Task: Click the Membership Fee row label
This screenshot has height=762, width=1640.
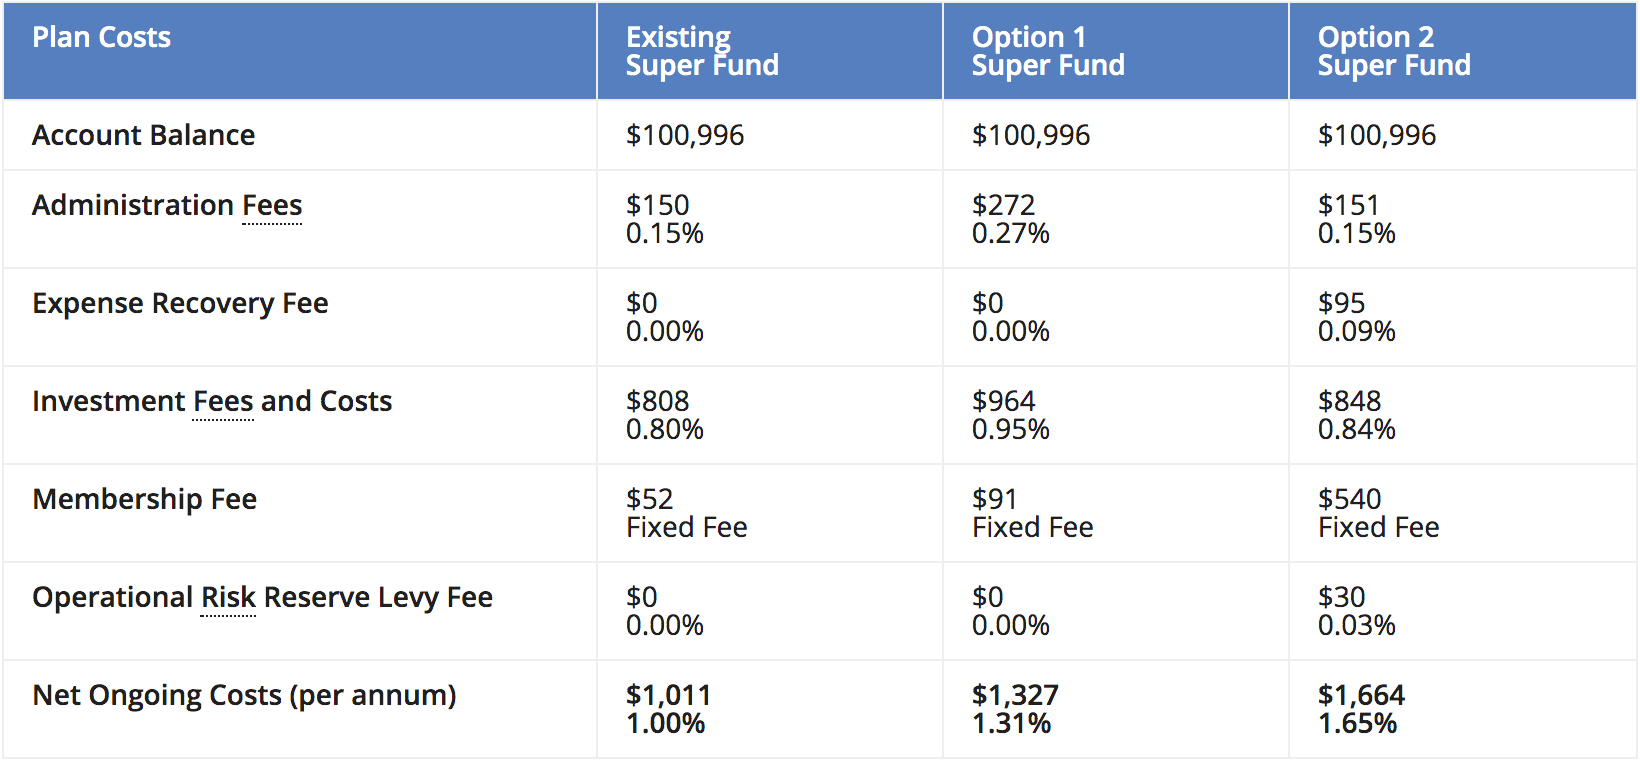Action: pyautogui.click(x=144, y=499)
